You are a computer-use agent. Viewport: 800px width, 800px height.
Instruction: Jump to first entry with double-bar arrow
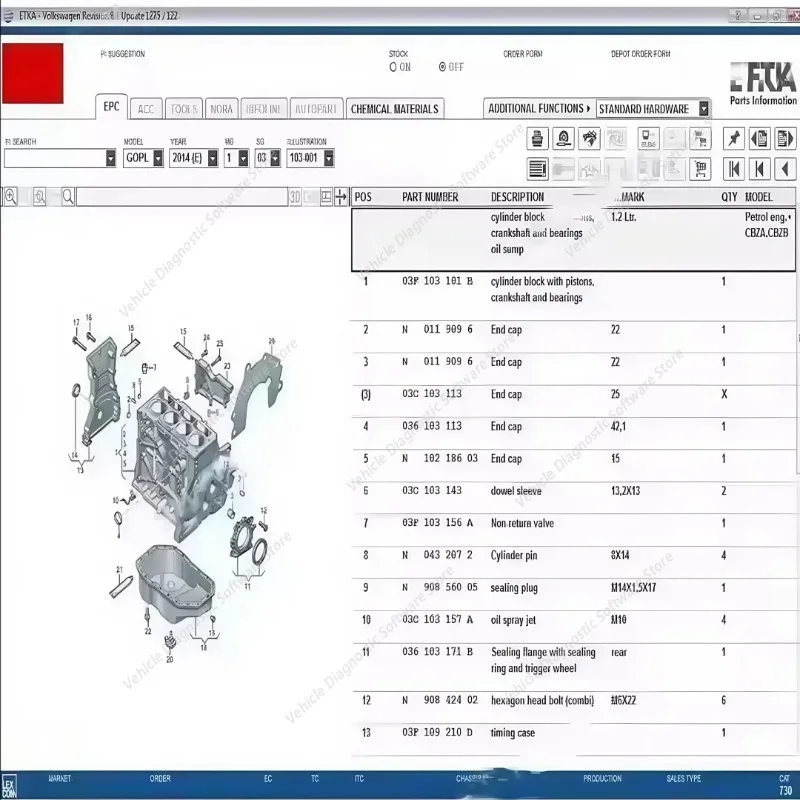coord(734,169)
